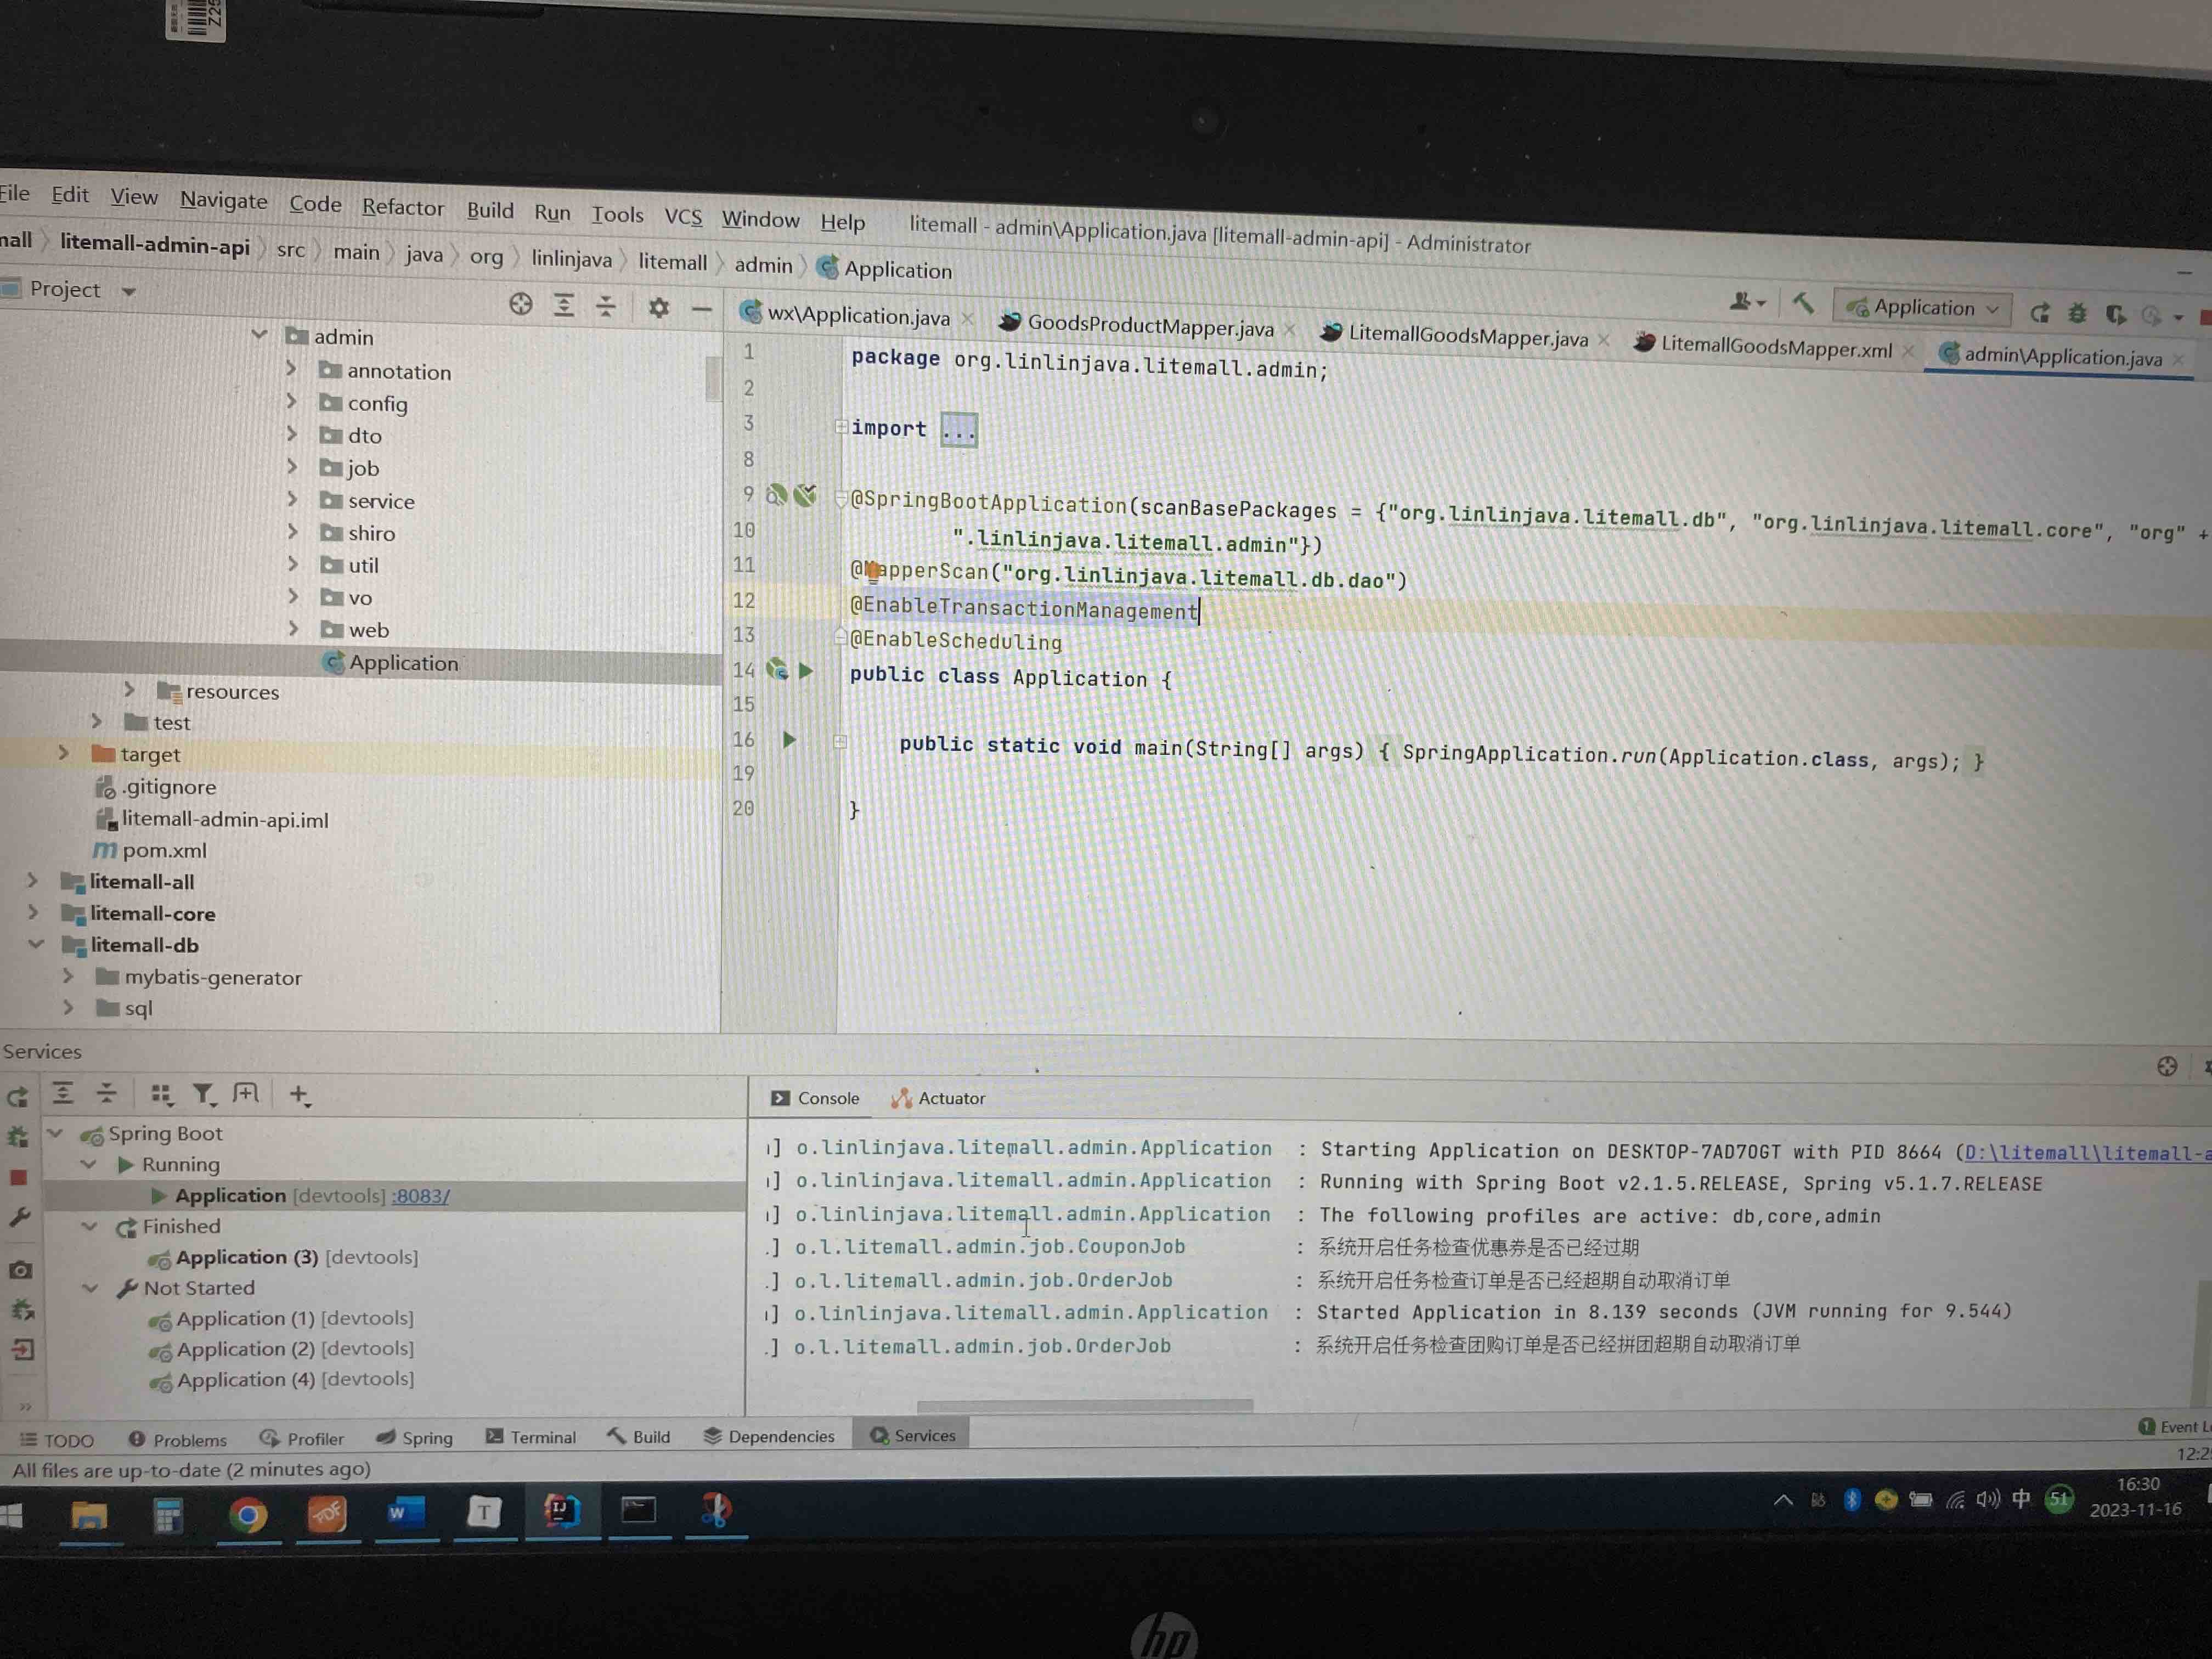
Task: Collapse the Spring Boot node in Services
Action: click(x=56, y=1134)
